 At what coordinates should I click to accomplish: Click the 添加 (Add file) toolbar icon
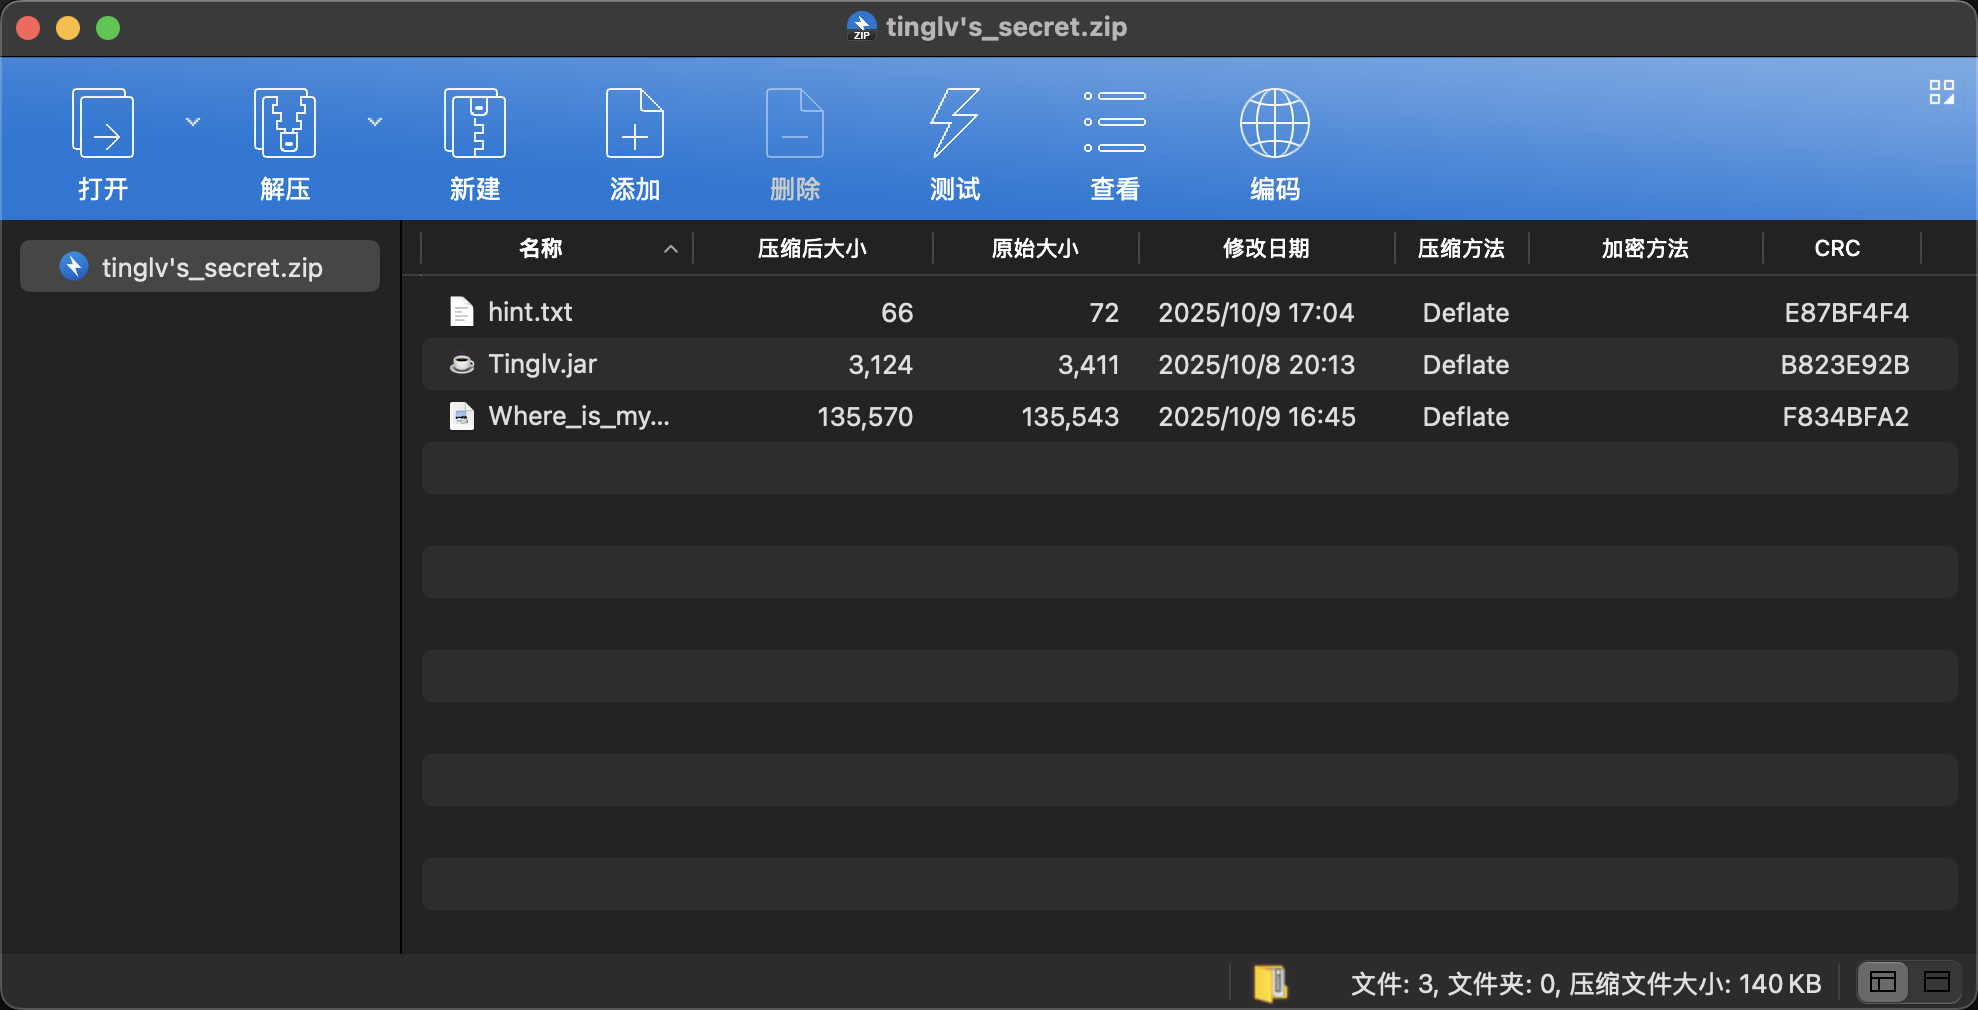pos(635,124)
